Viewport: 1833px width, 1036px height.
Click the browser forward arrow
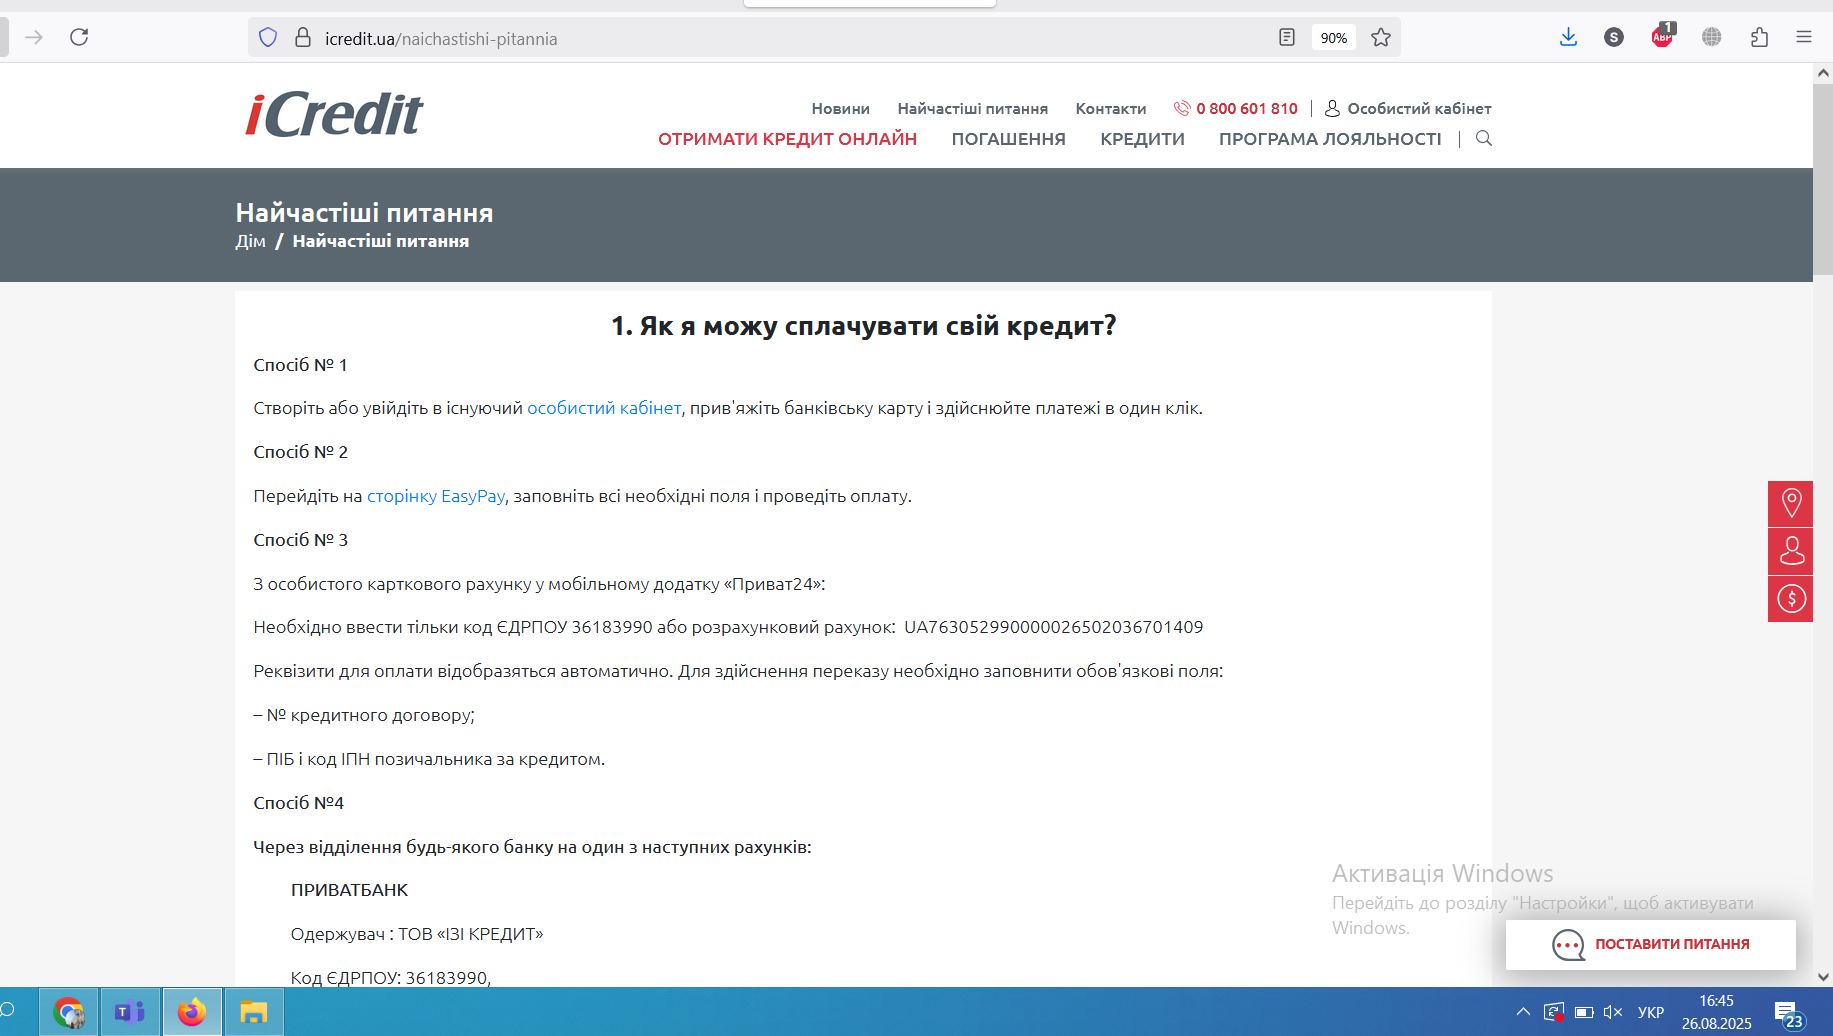[x=34, y=38]
